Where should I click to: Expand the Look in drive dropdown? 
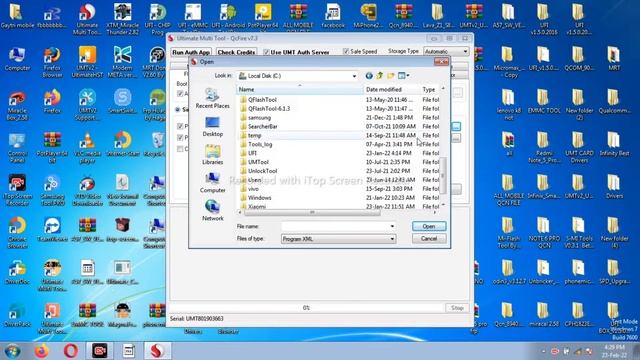354,76
